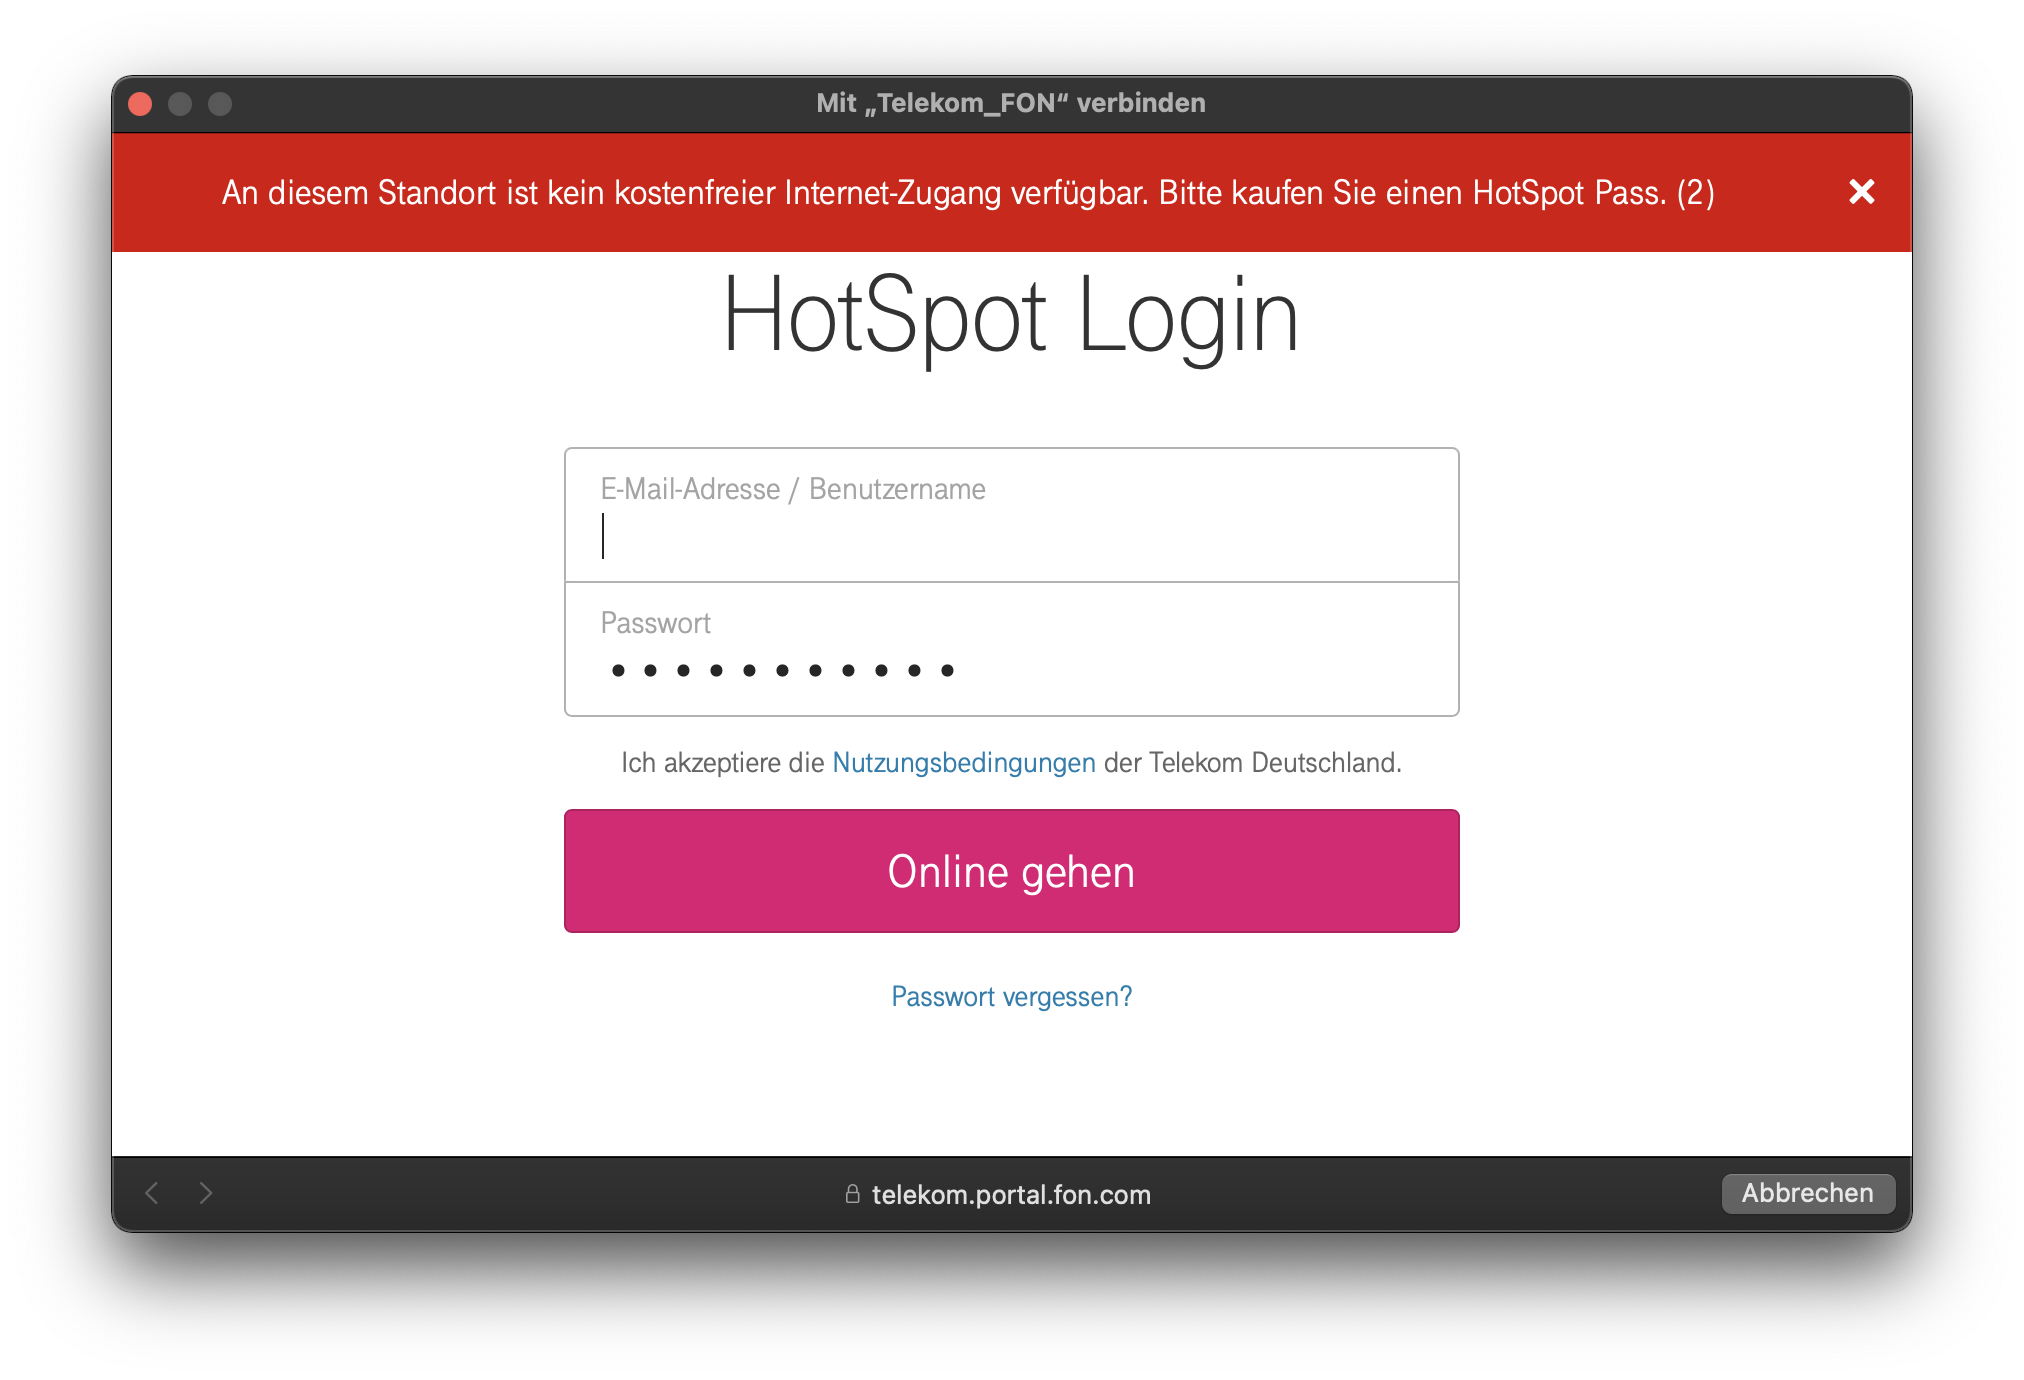Open the Passwort vergessen? link
Image resolution: width=2024 pixels, height=1380 pixels.
pyautogui.click(x=1011, y=997)
